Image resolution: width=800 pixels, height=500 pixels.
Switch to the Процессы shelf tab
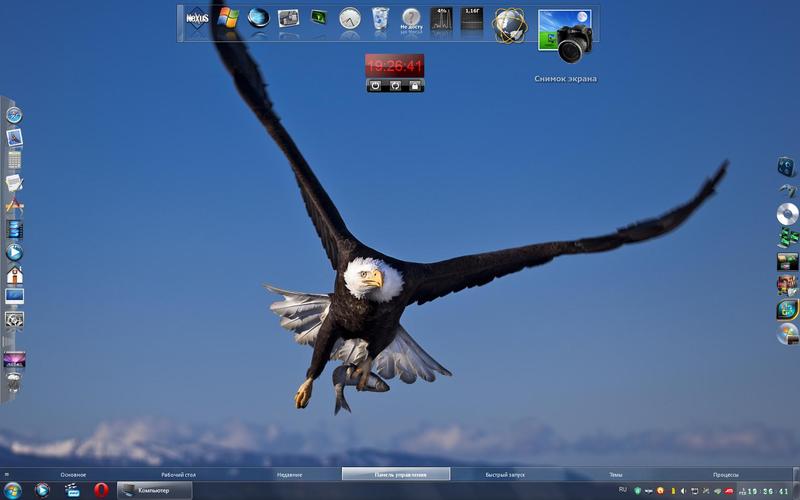click(726, 474)
